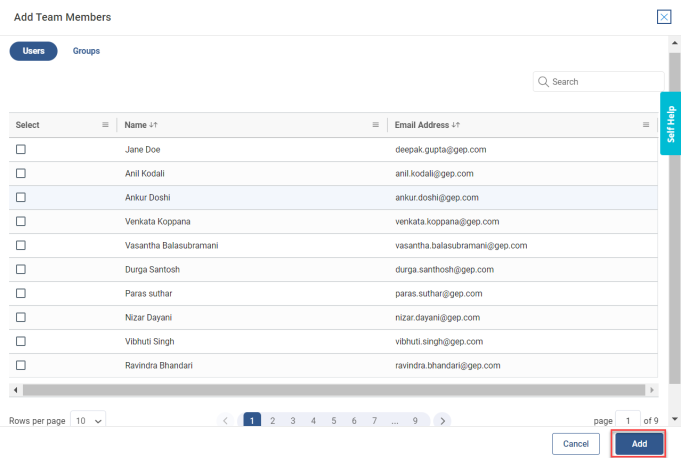Screen dimensions: 681x458
Task: Expand the Rows per page dropdown
Action: coord(89,421)
